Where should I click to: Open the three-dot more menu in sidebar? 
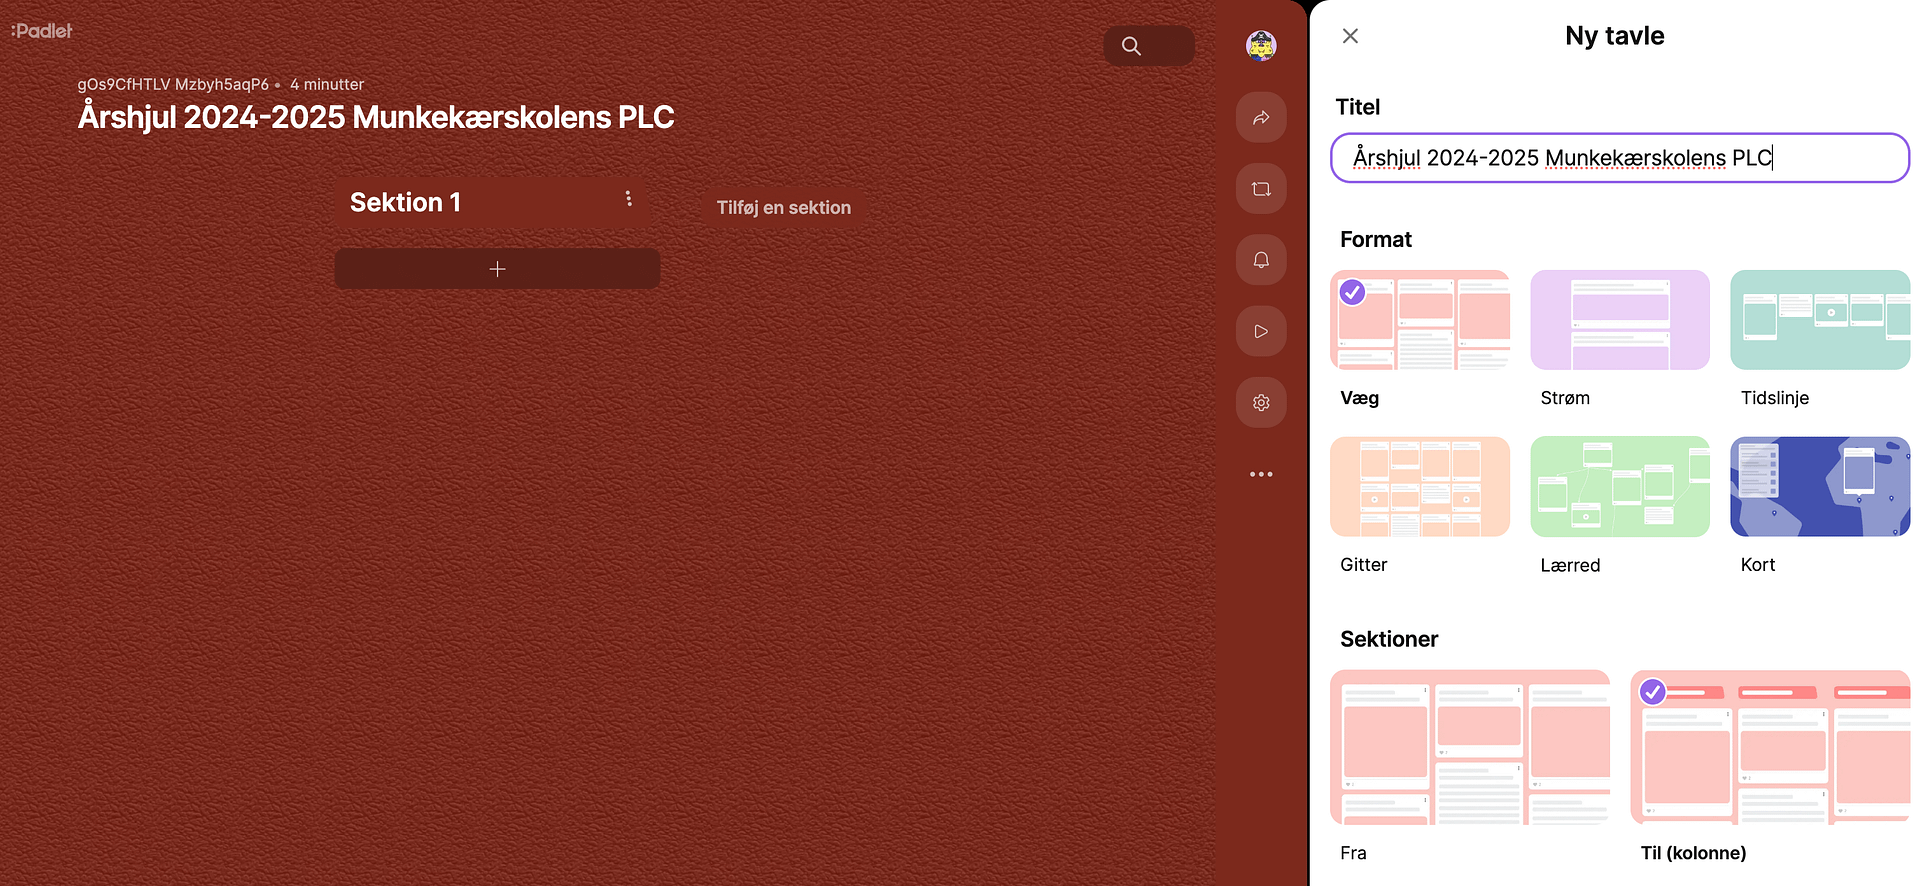(1260, 474)
